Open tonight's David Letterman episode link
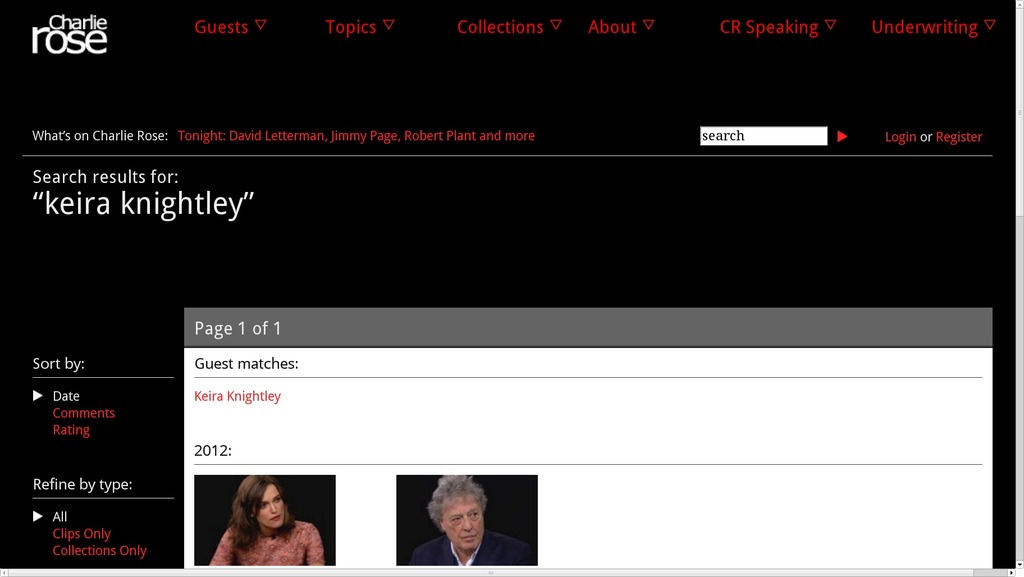The width and height of the screenshot is (1024, 577). 356,136
